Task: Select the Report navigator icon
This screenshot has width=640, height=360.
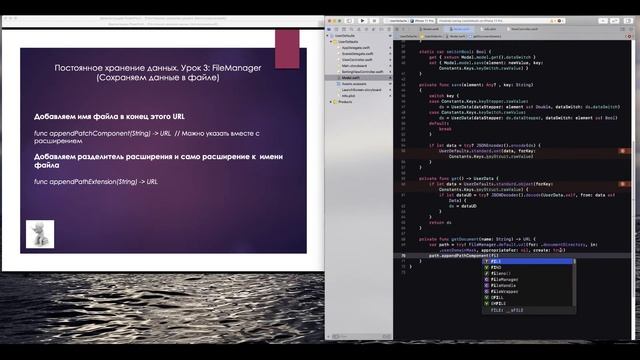Action: point(389,29)
